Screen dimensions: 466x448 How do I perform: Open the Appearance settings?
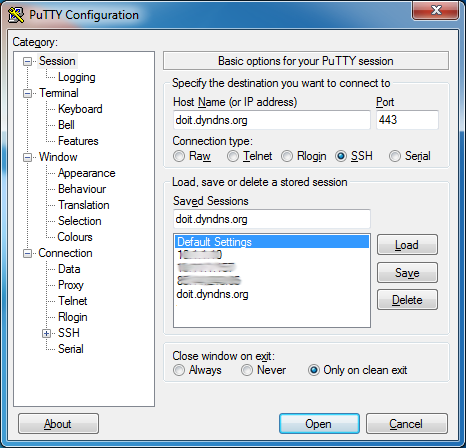(87, 173)
